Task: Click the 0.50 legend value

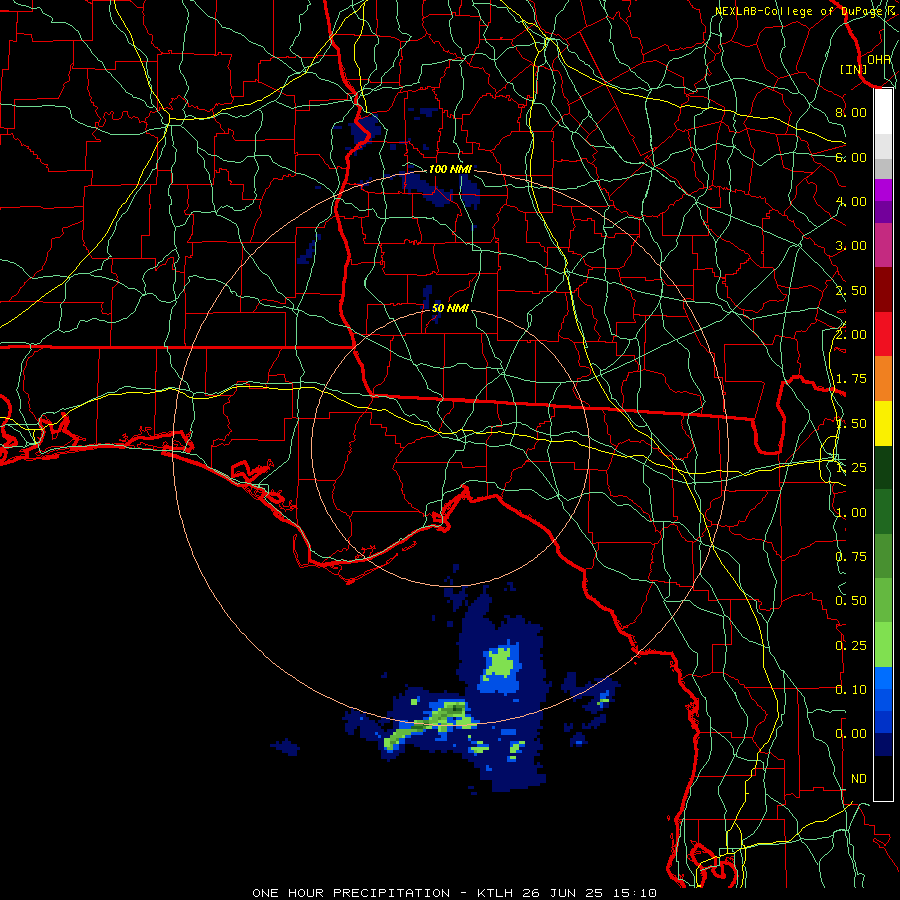Action: pos(851,601)
